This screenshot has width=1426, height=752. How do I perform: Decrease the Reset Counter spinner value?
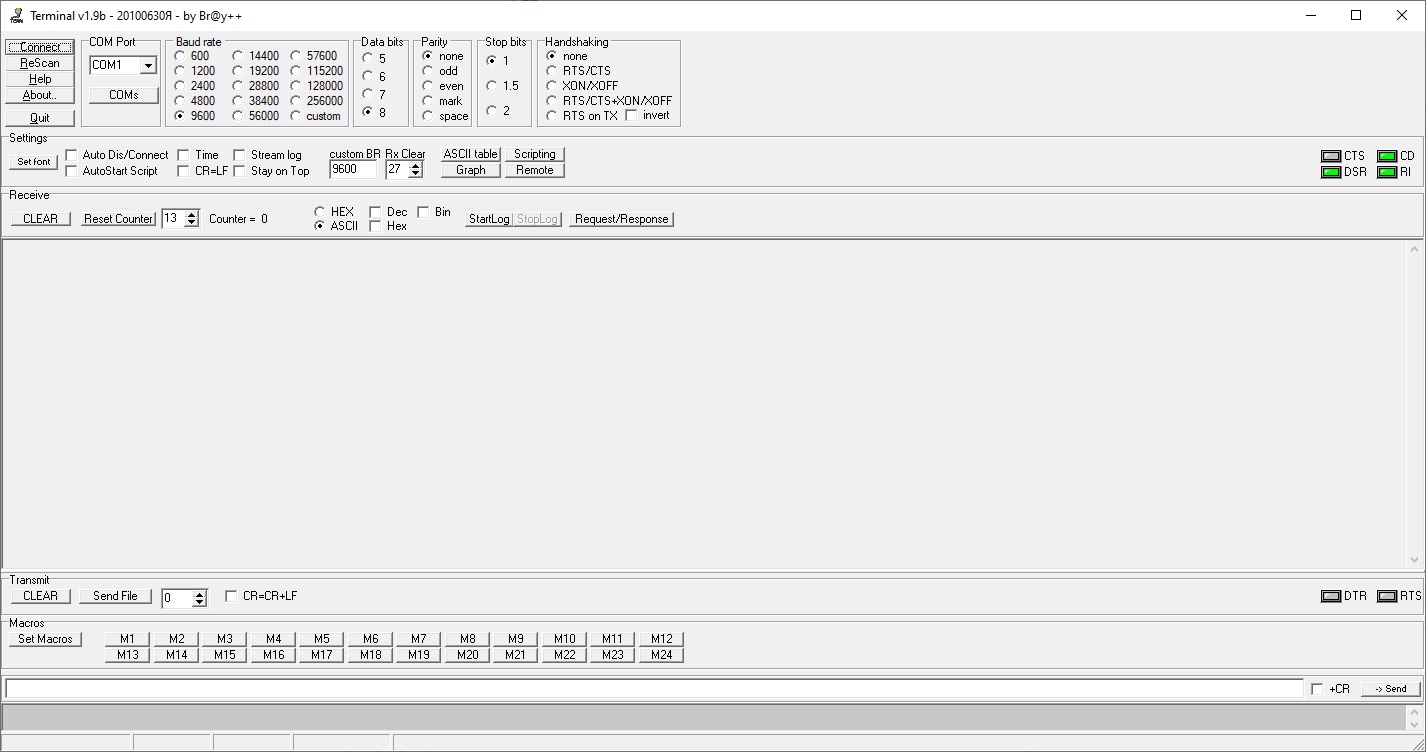tap(192, 223)
